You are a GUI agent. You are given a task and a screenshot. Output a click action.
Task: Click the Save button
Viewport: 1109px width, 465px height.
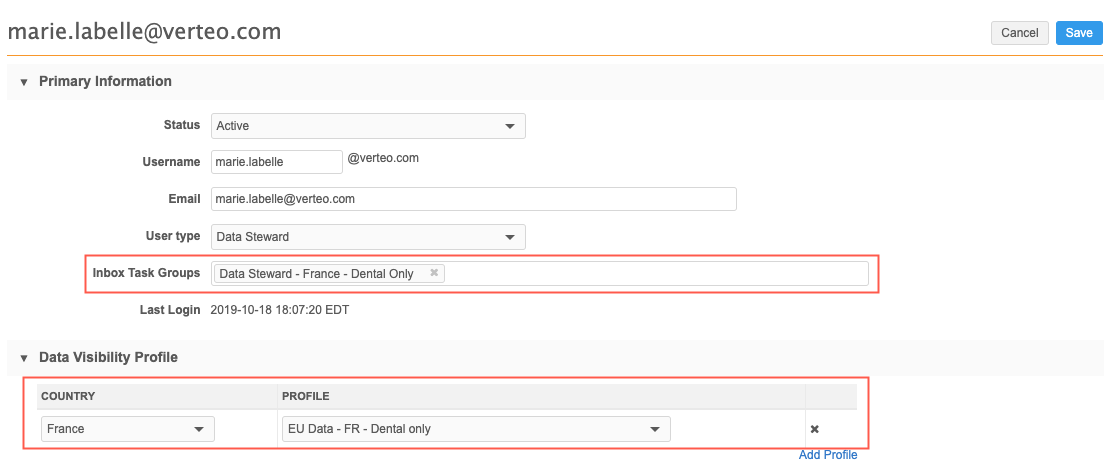[1079, 33]
